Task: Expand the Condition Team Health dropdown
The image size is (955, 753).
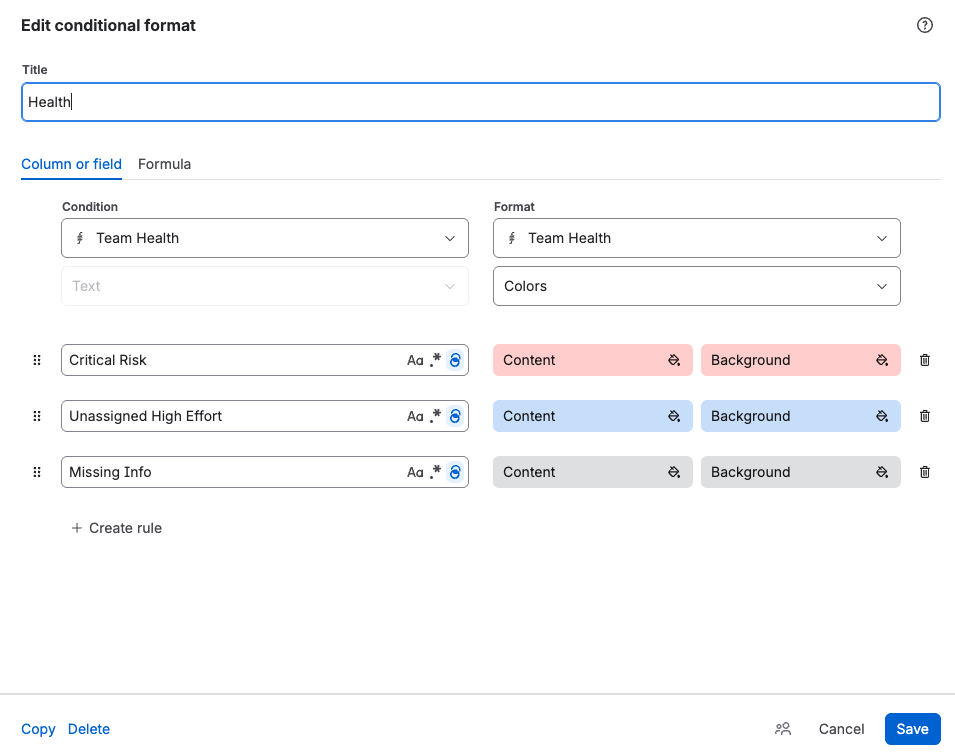Action: (x=265, y=238)
